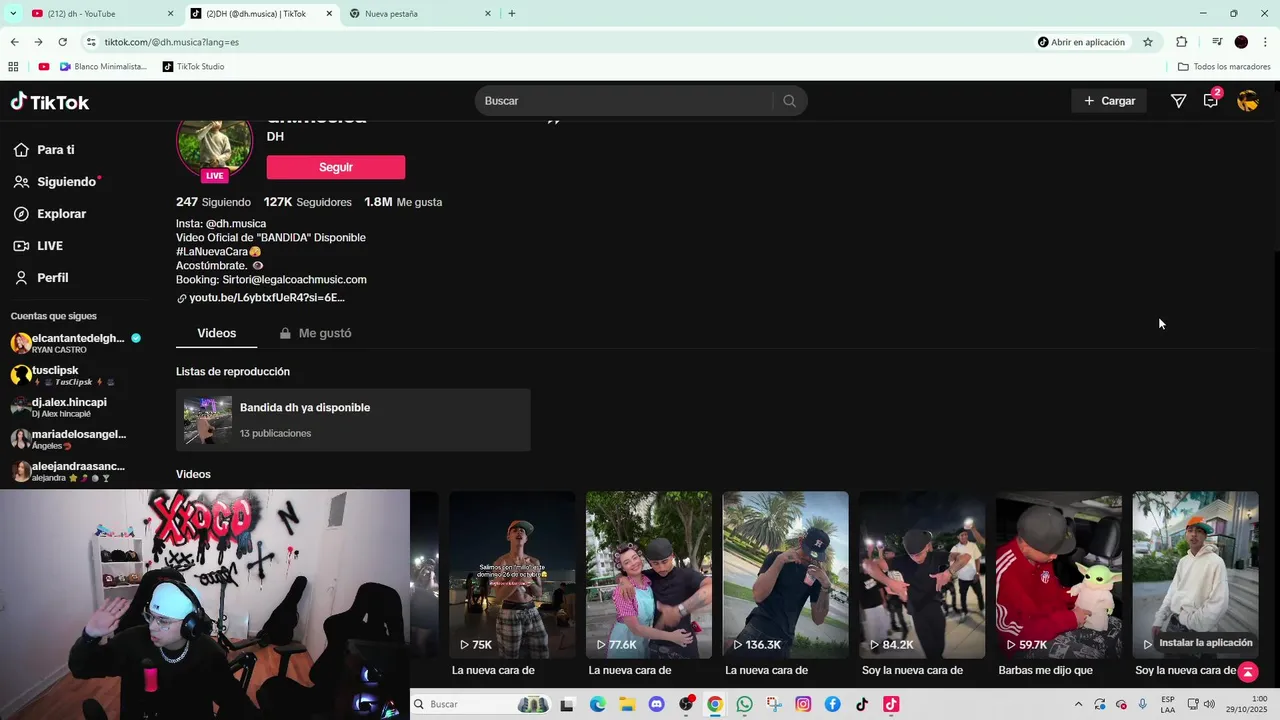This screenshot has height=720, width=1280.
Task: Open the profile avatar menu
Action: pos(1248,101)
